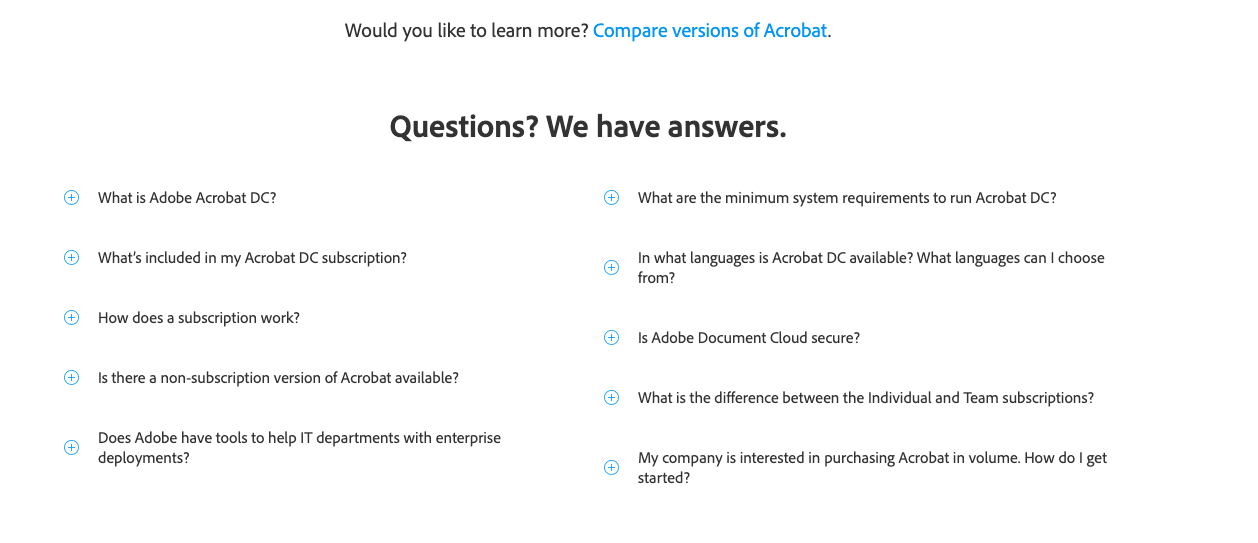Click plus icon for non-subscription version question

point(71,378)
